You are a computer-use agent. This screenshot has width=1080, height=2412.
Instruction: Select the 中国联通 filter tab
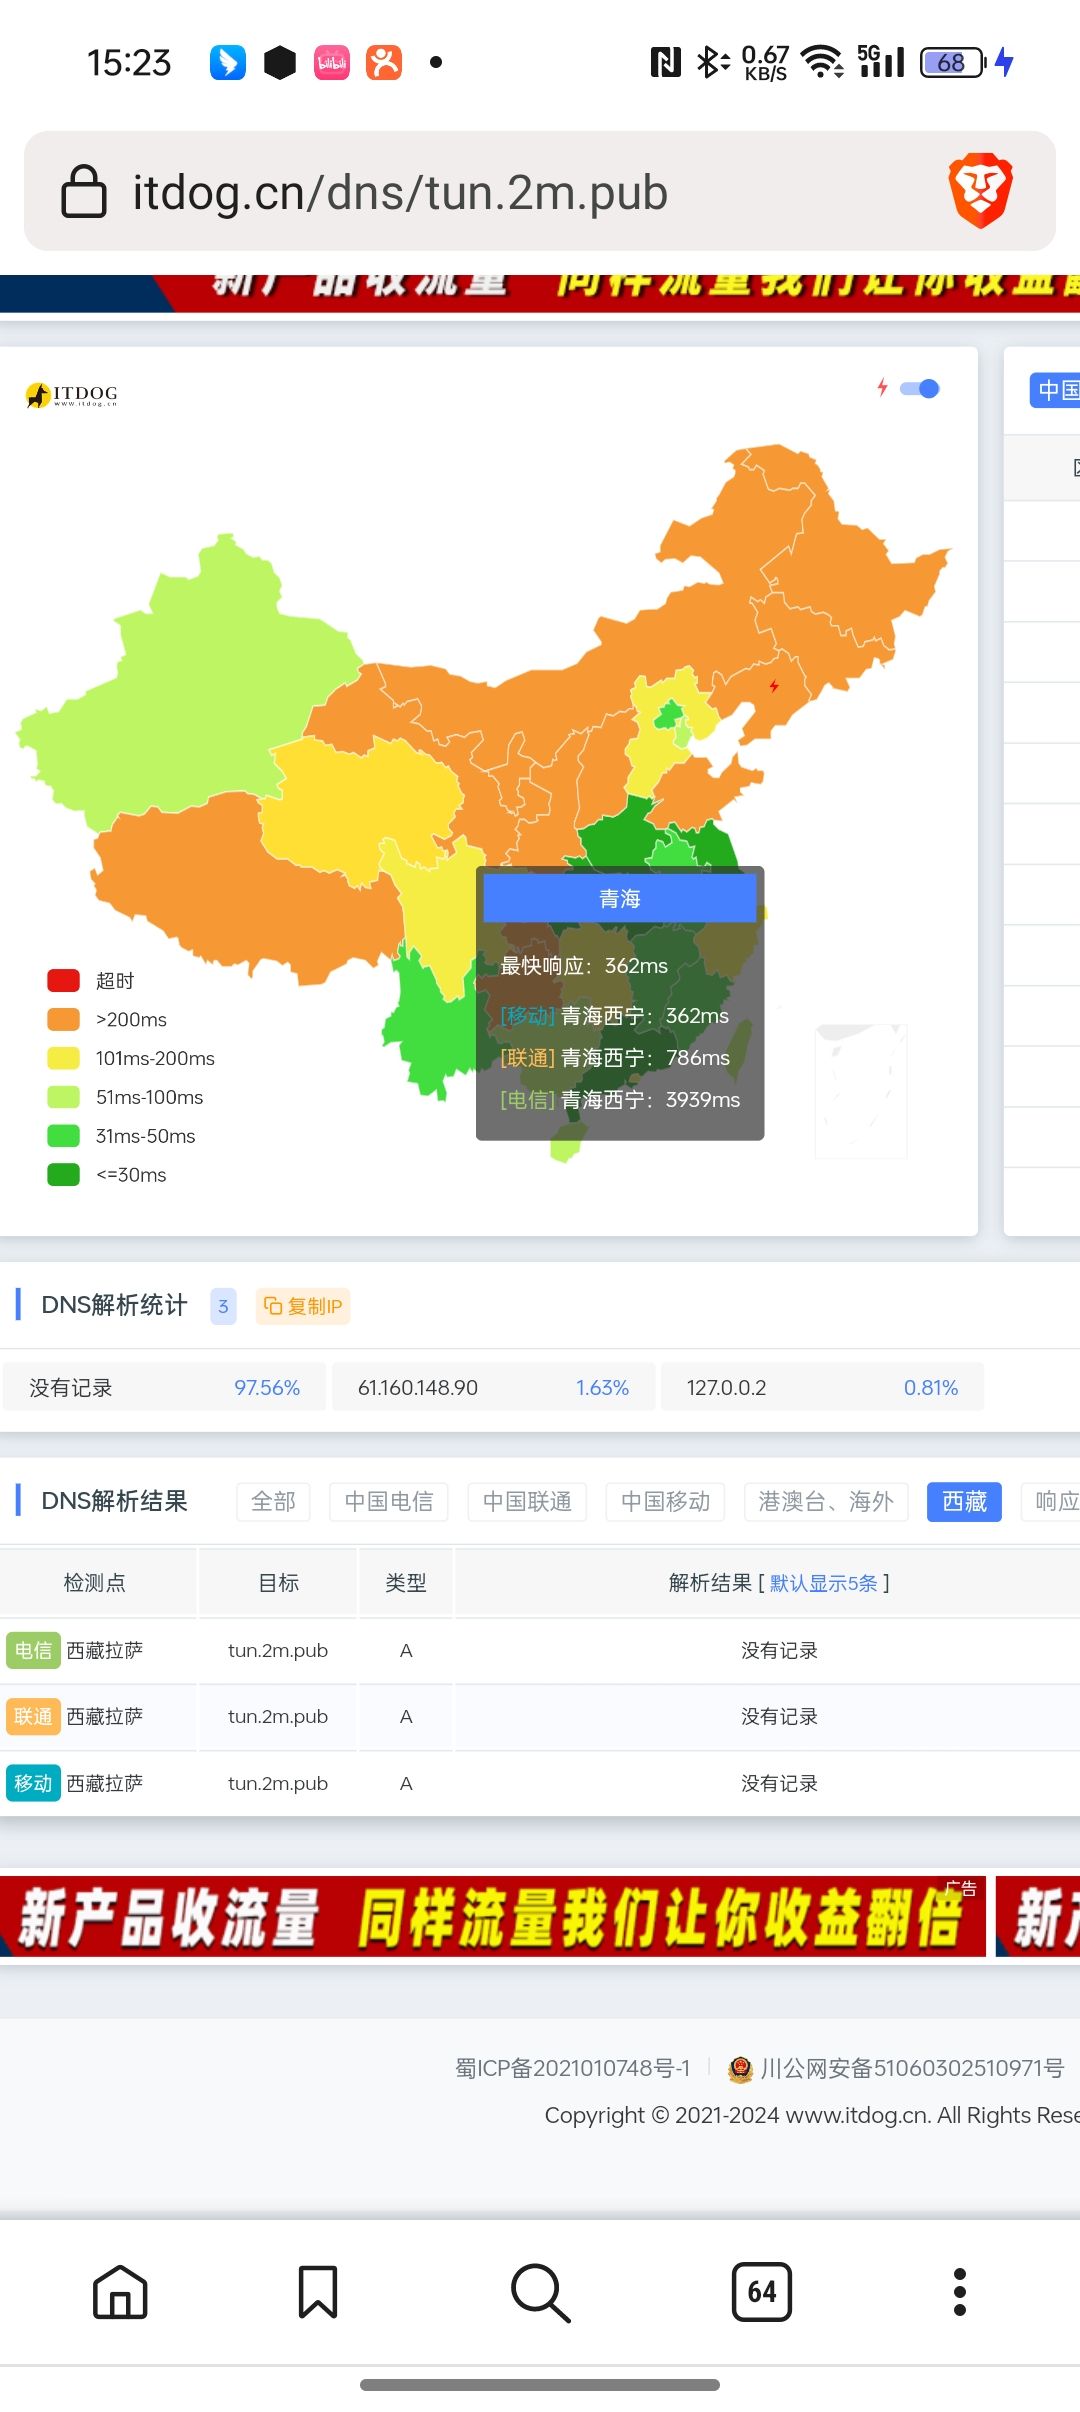(x=527, y=1502)
